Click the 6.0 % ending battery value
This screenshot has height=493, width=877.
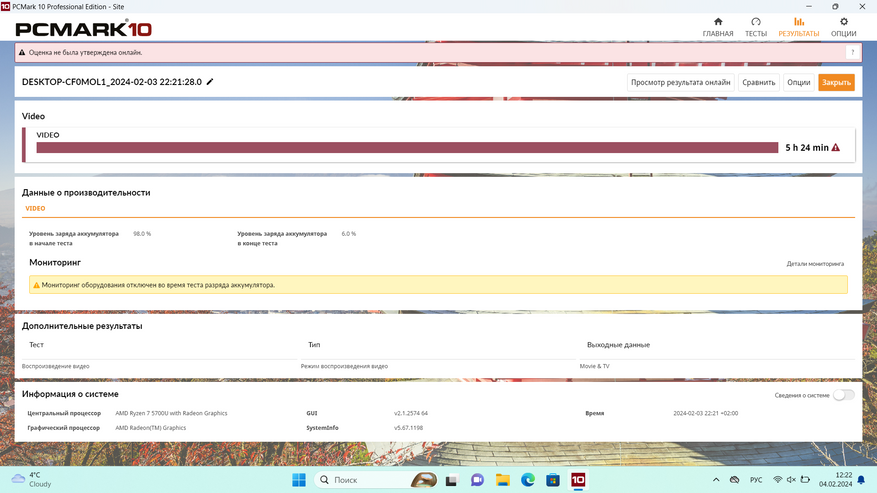[x=348, y=234]
